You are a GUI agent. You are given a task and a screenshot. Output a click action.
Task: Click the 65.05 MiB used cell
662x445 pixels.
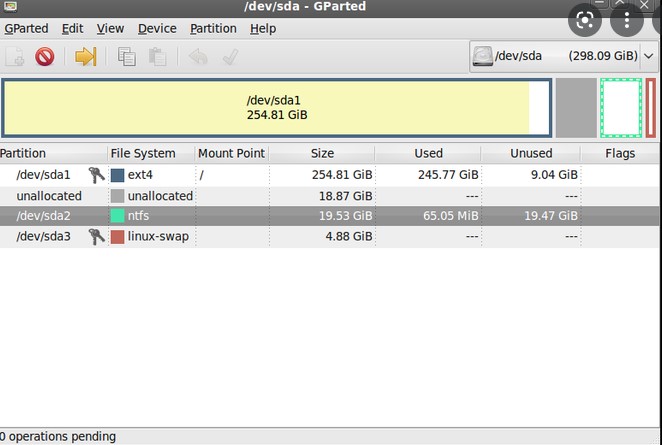pyautogui.click(x=451, y=216)
